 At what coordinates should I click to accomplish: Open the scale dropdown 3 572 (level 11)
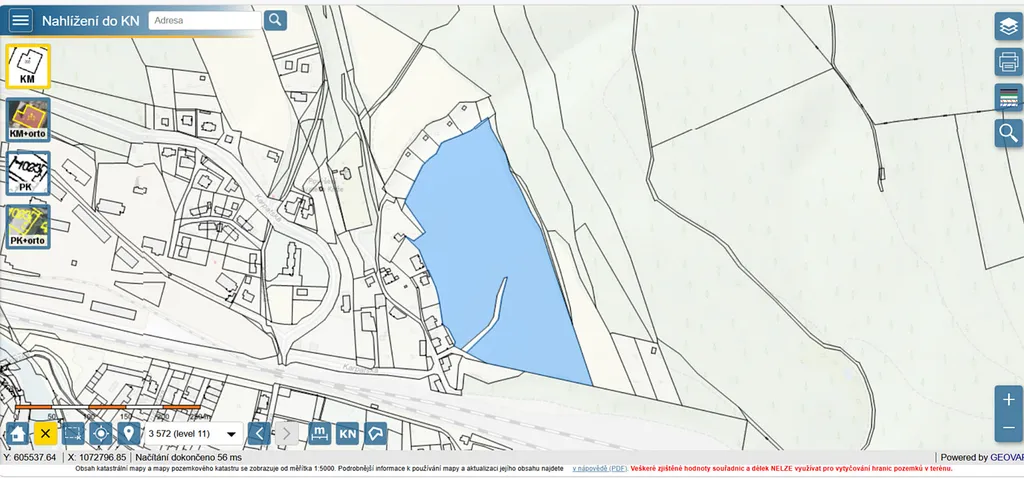pos(192,434)
